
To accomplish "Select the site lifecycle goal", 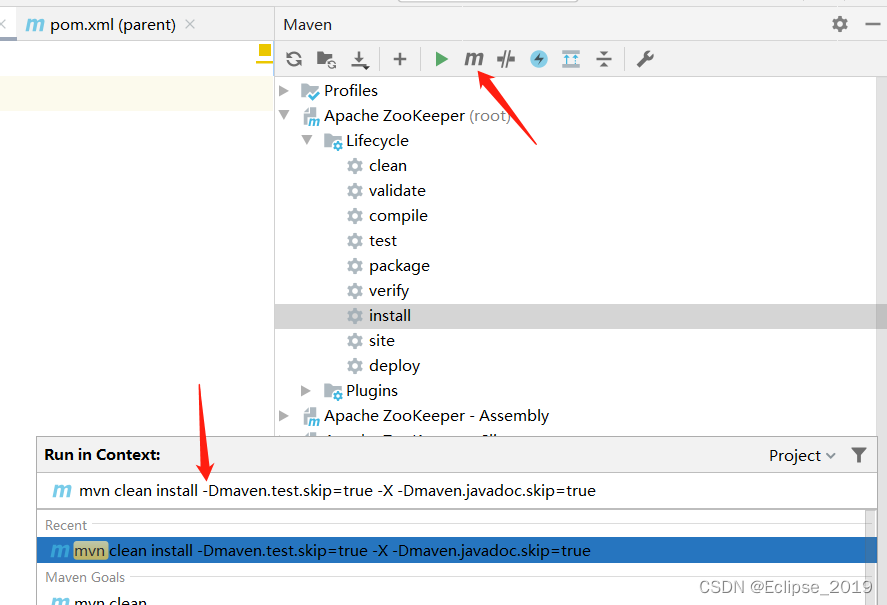I will 382,341.
